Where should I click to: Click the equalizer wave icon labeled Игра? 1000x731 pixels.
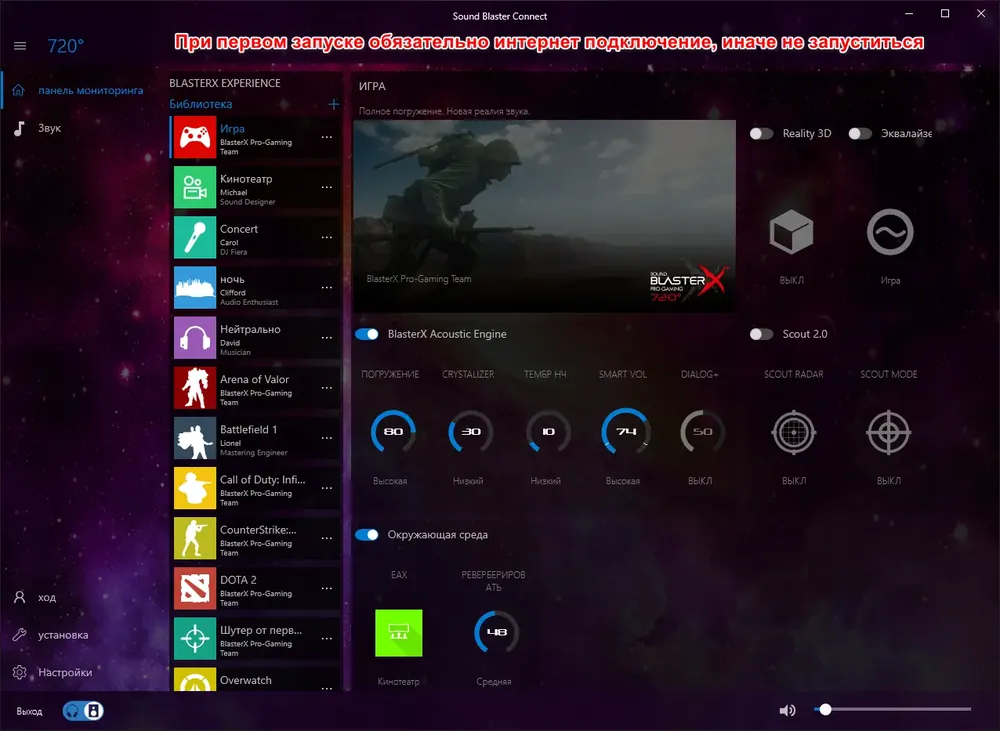click(x=890, y=232)
